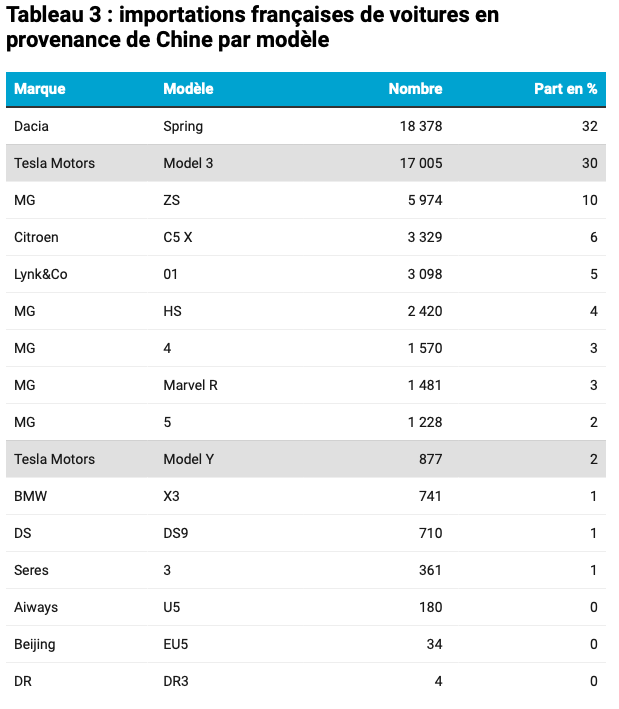Select the 18 378 number cell
619x709 pixels.
(x=419, y=126)
